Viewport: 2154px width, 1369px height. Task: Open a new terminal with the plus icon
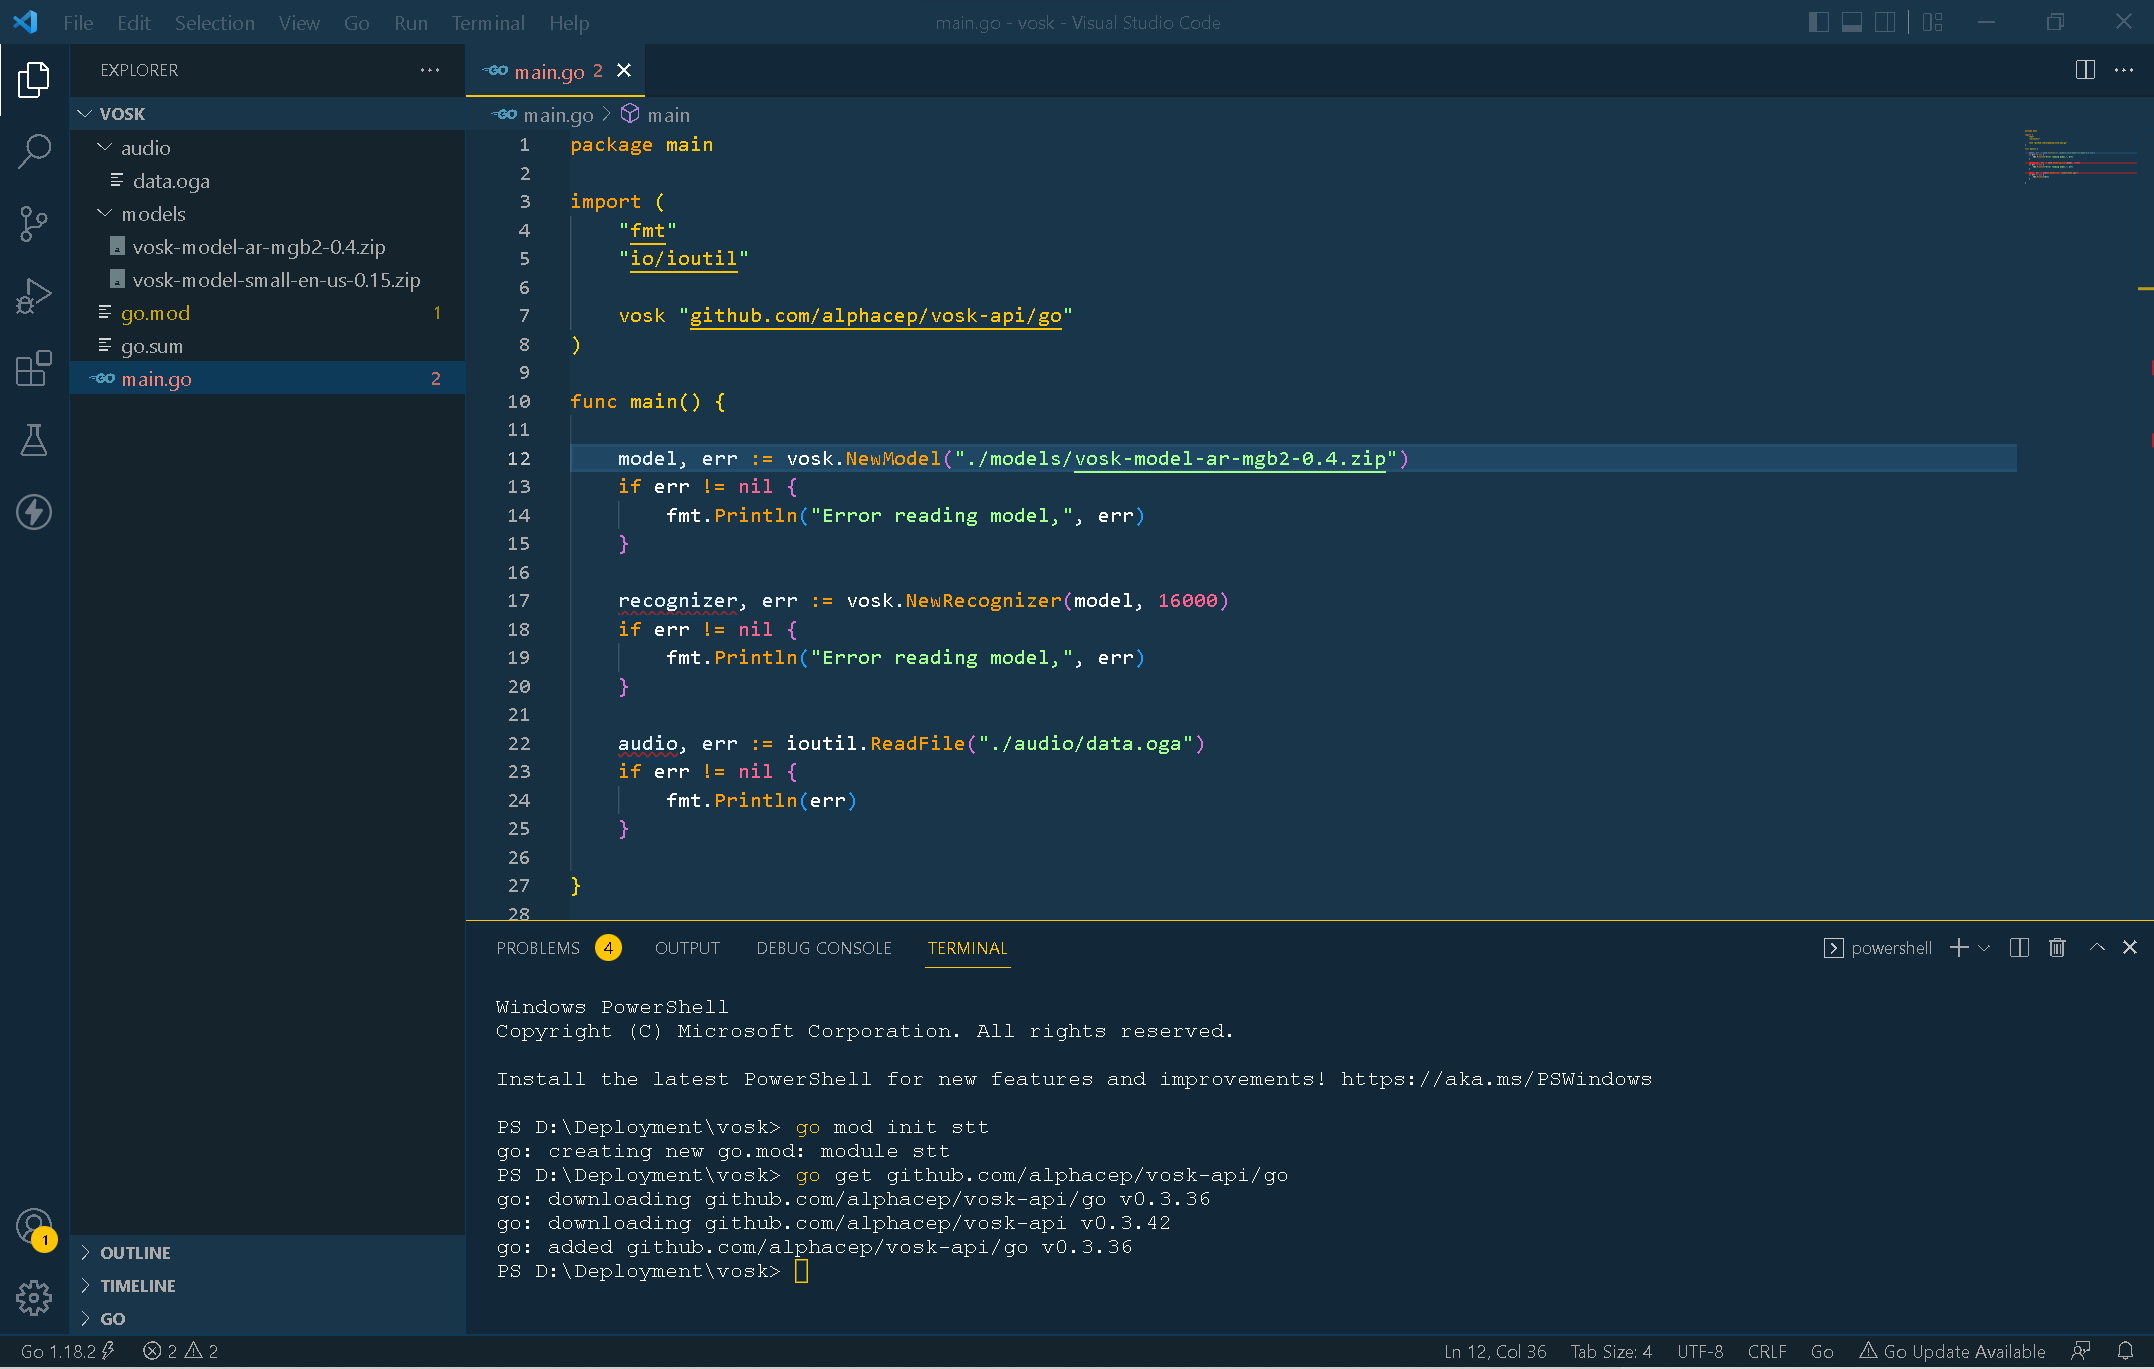[x=1956, y=947]
